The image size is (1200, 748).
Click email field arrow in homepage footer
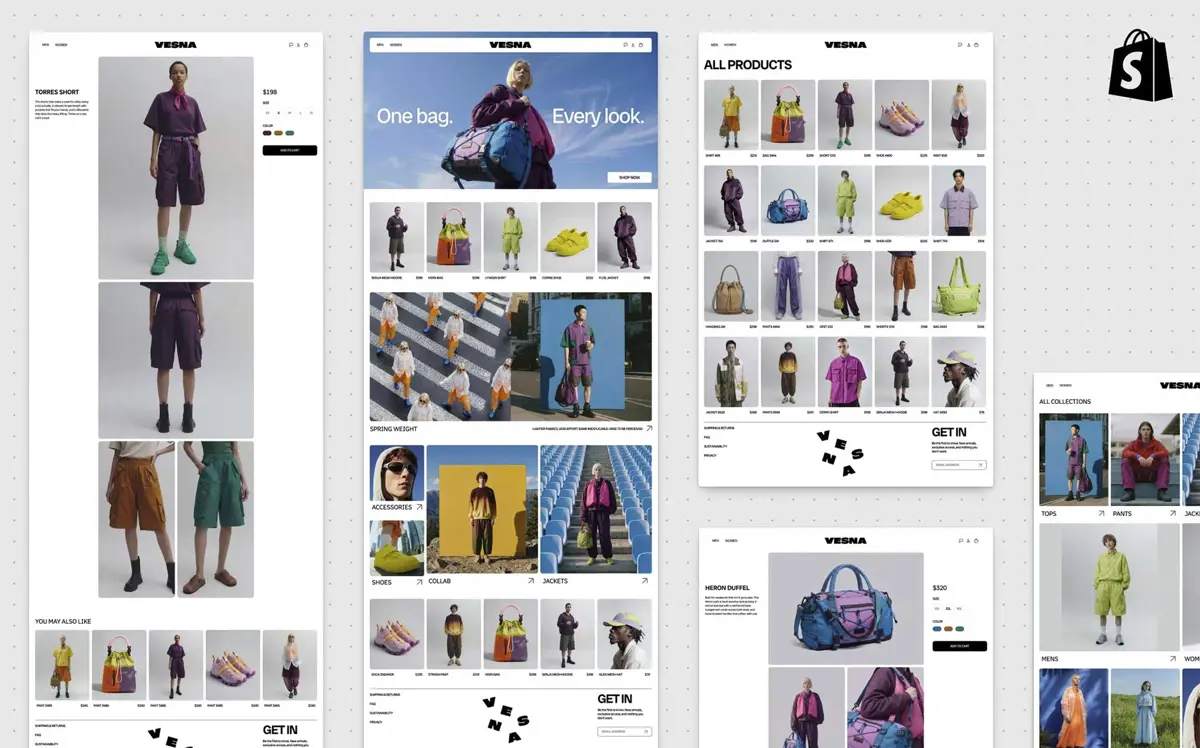(x=647, y=732)
